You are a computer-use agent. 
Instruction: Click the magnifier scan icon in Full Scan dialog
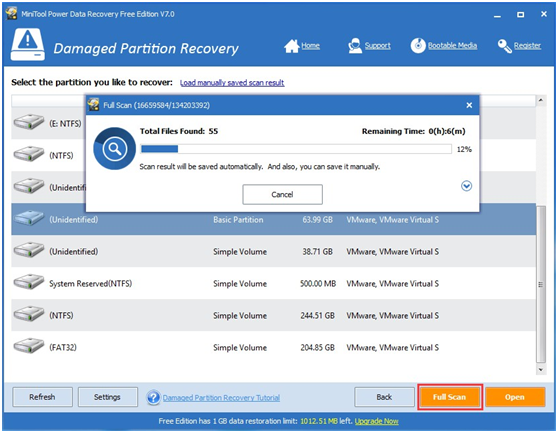[115, 148]
